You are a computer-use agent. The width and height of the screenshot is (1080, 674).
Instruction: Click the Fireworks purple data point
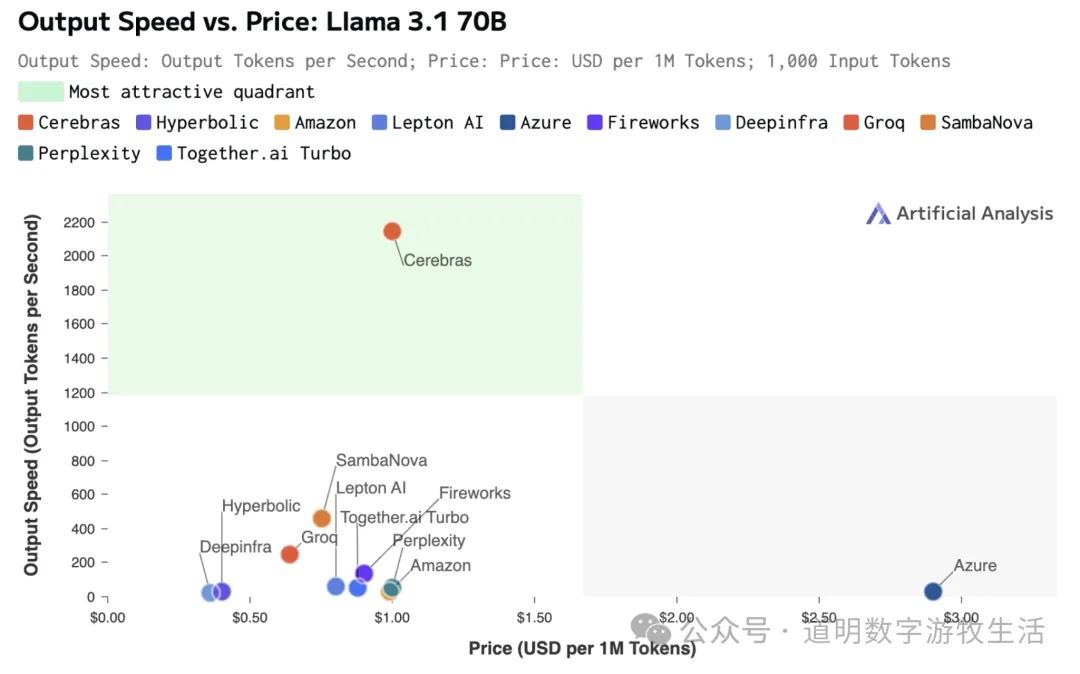click(364, 573)
